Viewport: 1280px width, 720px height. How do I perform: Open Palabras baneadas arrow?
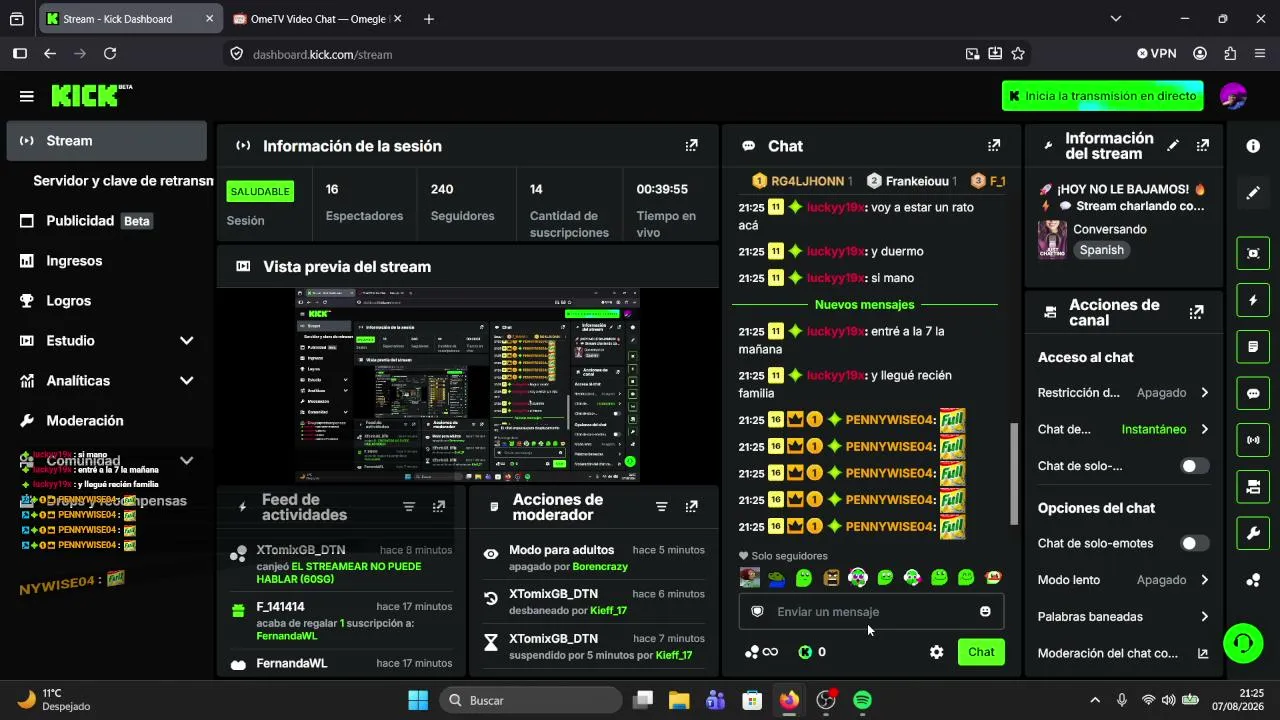(1204, 617)
